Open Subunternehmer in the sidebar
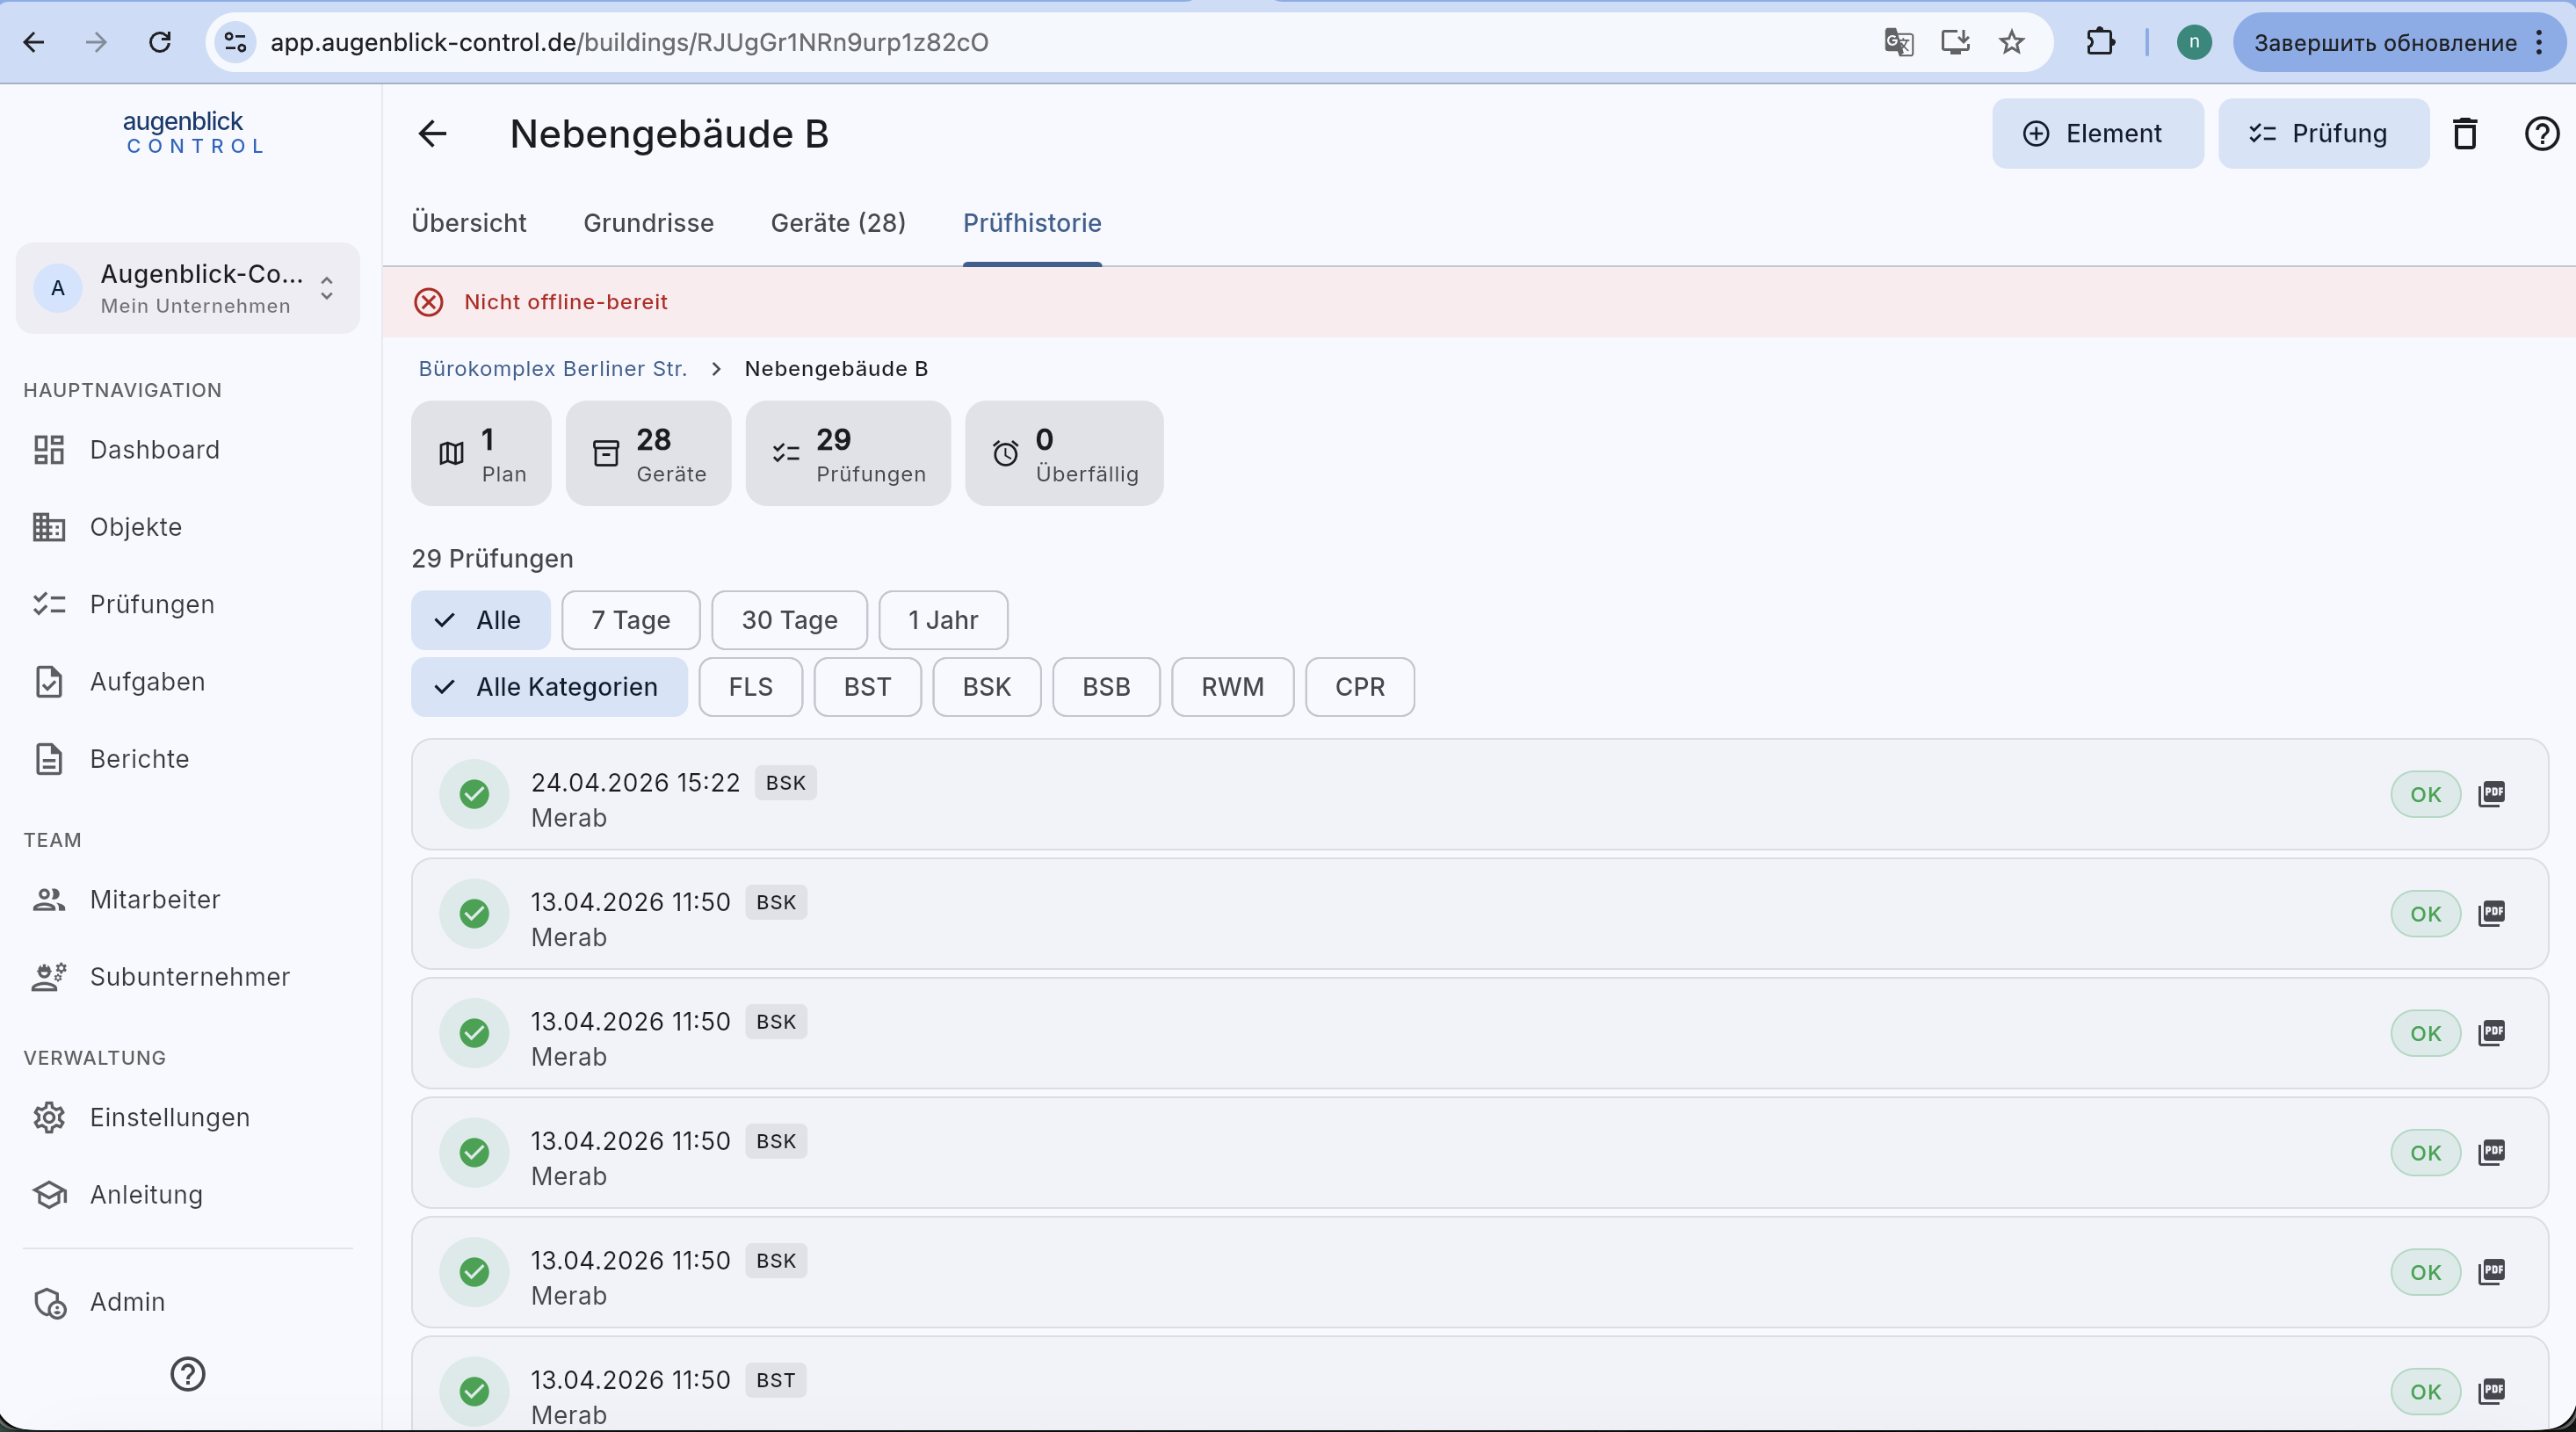This screenshot has width=2576, height=1432. coord(188,977)
